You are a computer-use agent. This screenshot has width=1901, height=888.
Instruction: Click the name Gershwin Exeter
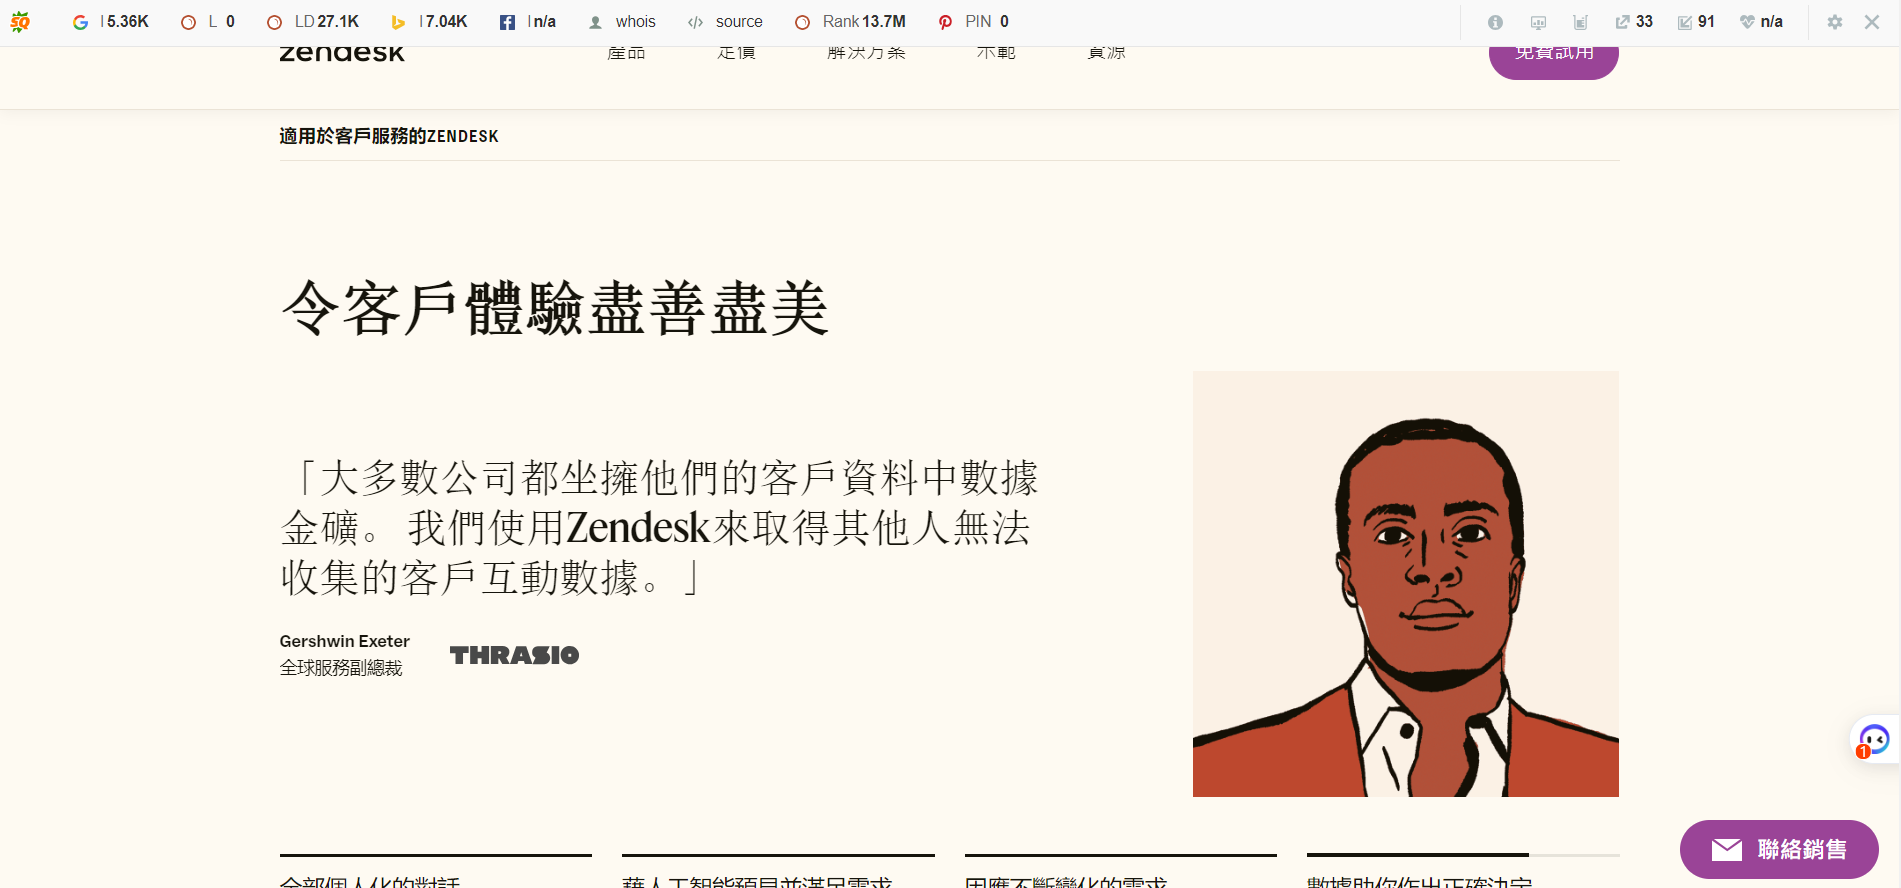pyautogui.click(x=345, y=641)
